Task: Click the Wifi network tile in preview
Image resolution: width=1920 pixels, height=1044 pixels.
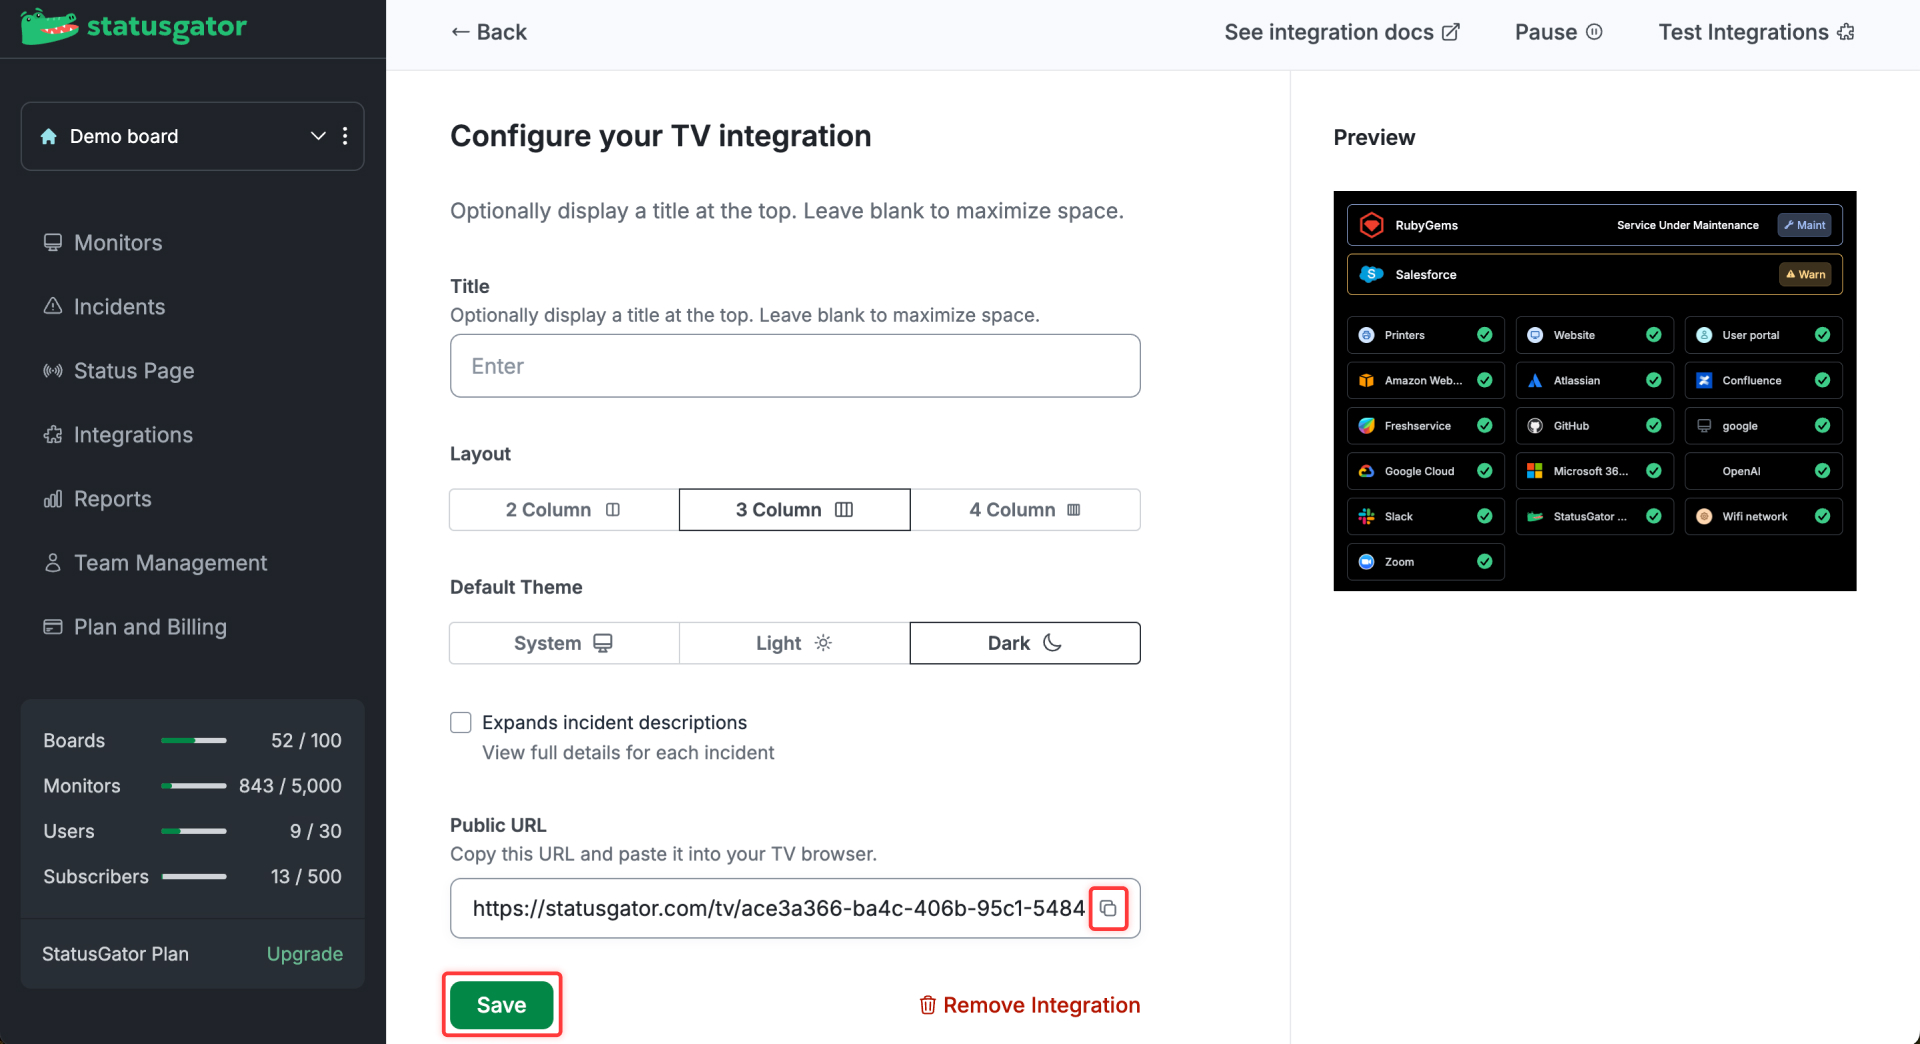Action: pyautogui.click(x=1764, y=517)
